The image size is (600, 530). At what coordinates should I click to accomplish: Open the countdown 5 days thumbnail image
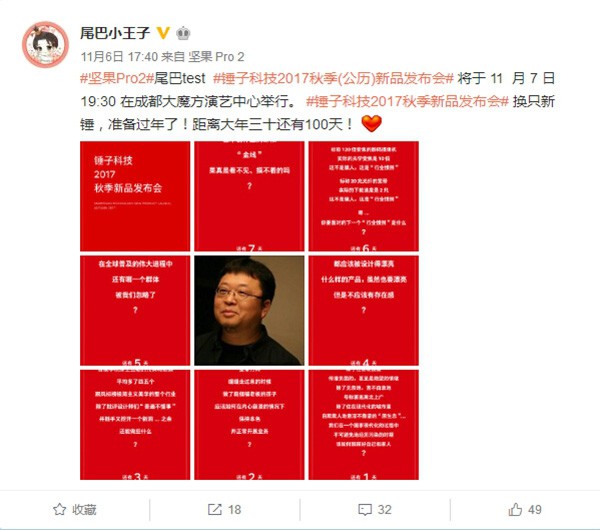click(x=135, y=310)
